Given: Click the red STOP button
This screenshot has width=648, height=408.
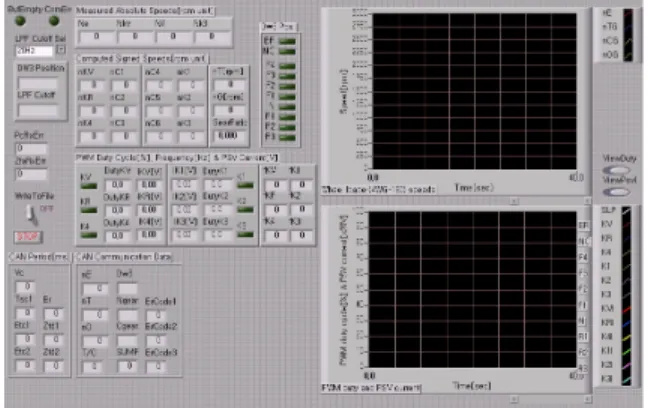Looking at the screenshot, I should click(x=28, y=237).
